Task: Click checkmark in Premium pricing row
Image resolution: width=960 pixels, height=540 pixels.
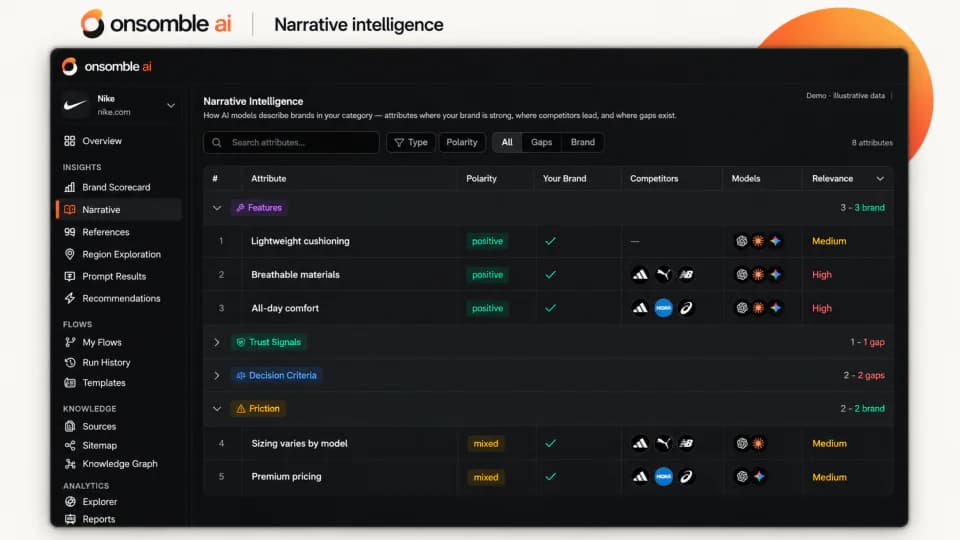Action: 550,476
